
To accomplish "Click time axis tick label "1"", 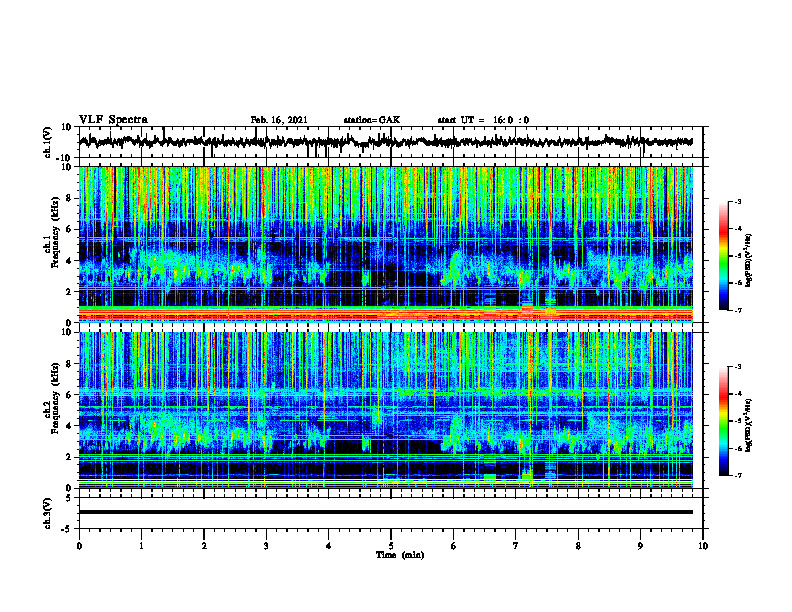I will (x=141, y=546).
